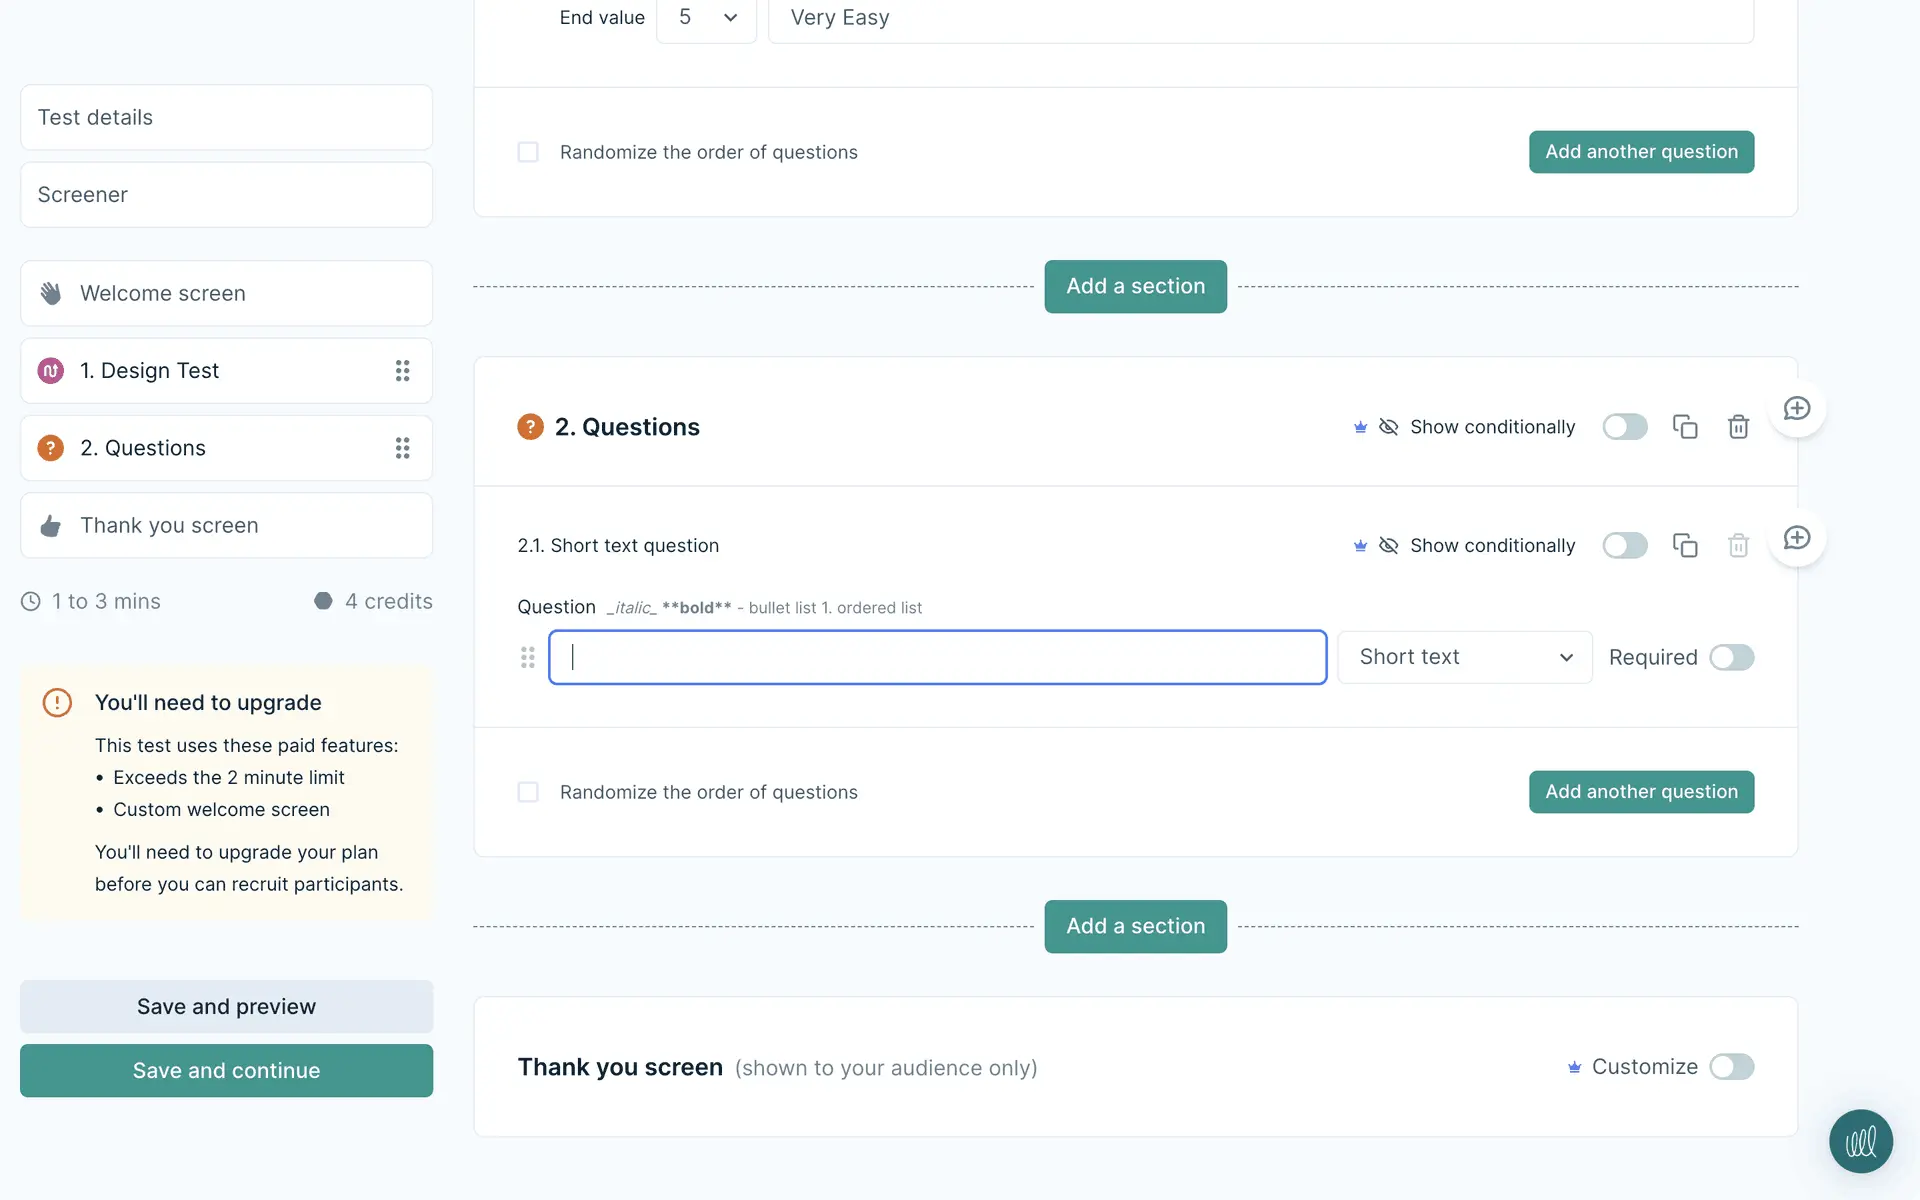The height and width of the screenshot is (1200, 1920).
Task: Click add-comment icon beside Questions section header
Action: pyautogui.click(x=1797, y=409)
